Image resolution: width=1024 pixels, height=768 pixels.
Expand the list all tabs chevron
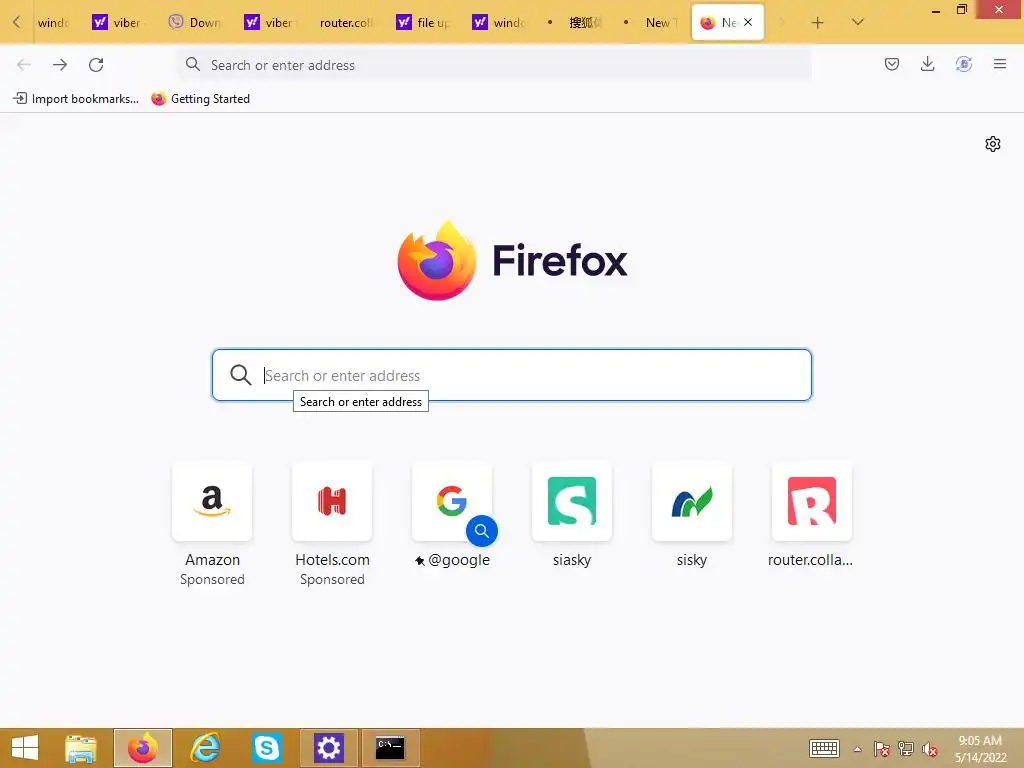pyautogui.click(x=857, y=22)
